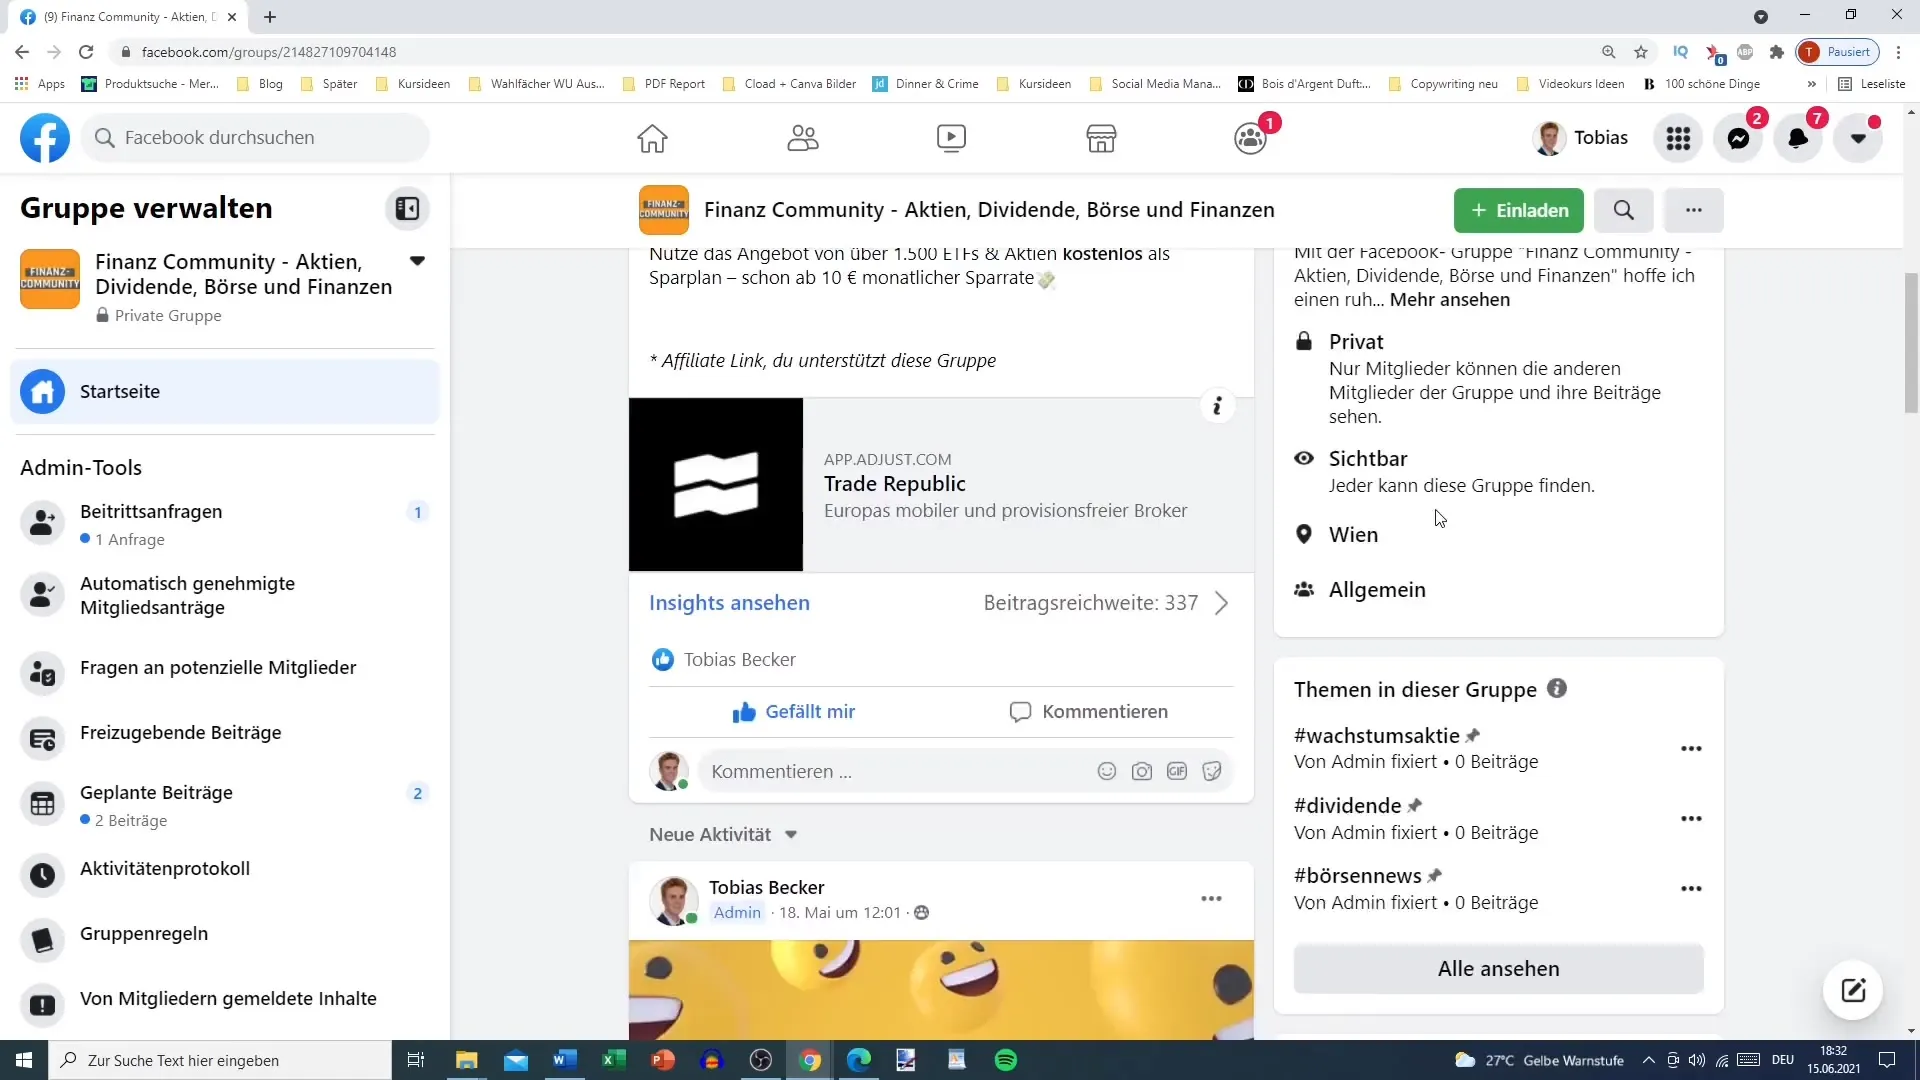Open options for #wachstumsaktie topic
Viewport: 1920px width, 1080px height.
click(1691, 748)
